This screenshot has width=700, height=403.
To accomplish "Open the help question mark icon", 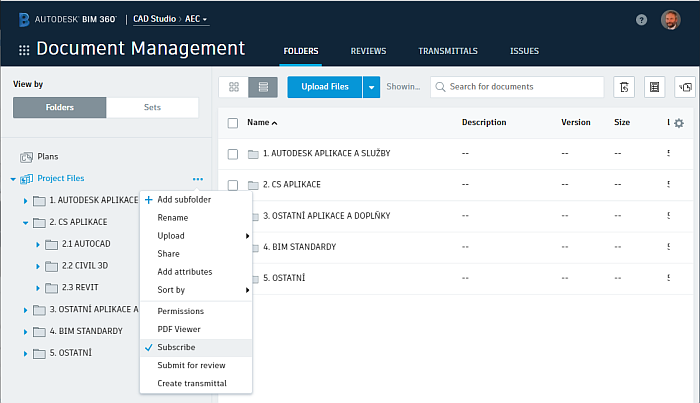I will pos(641,20).
